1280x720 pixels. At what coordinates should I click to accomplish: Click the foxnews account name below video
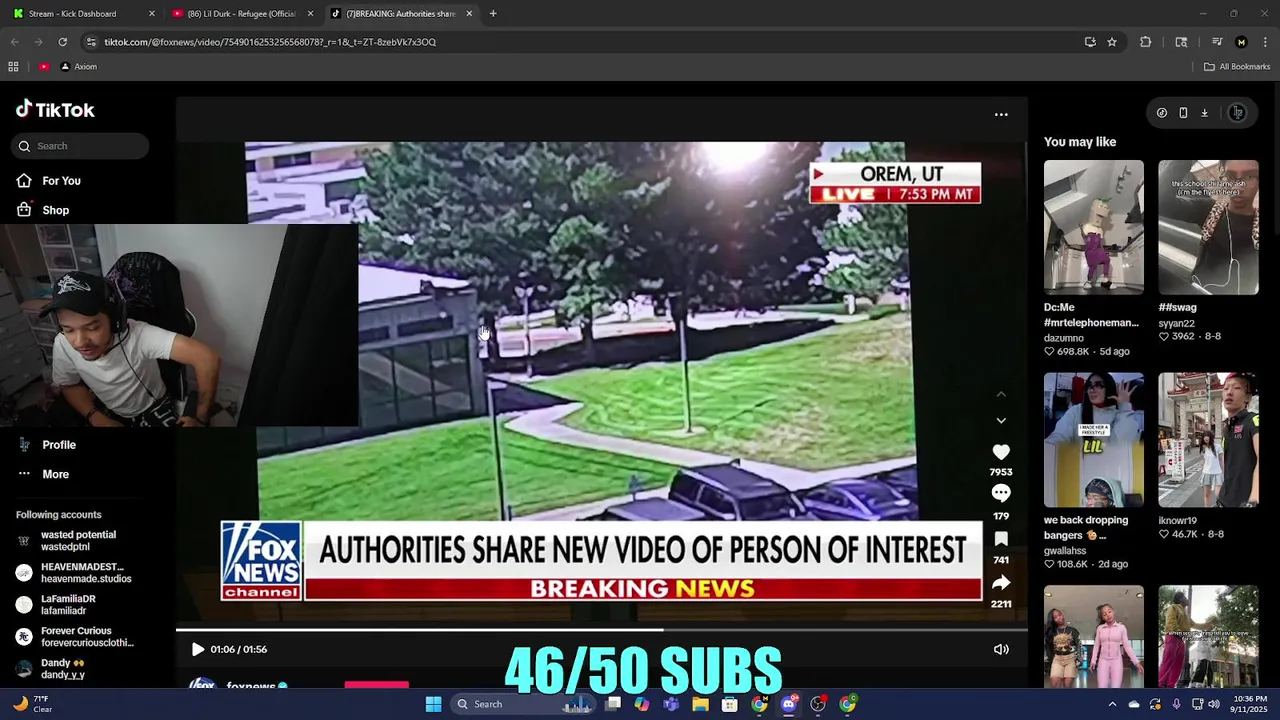(251, 686)
